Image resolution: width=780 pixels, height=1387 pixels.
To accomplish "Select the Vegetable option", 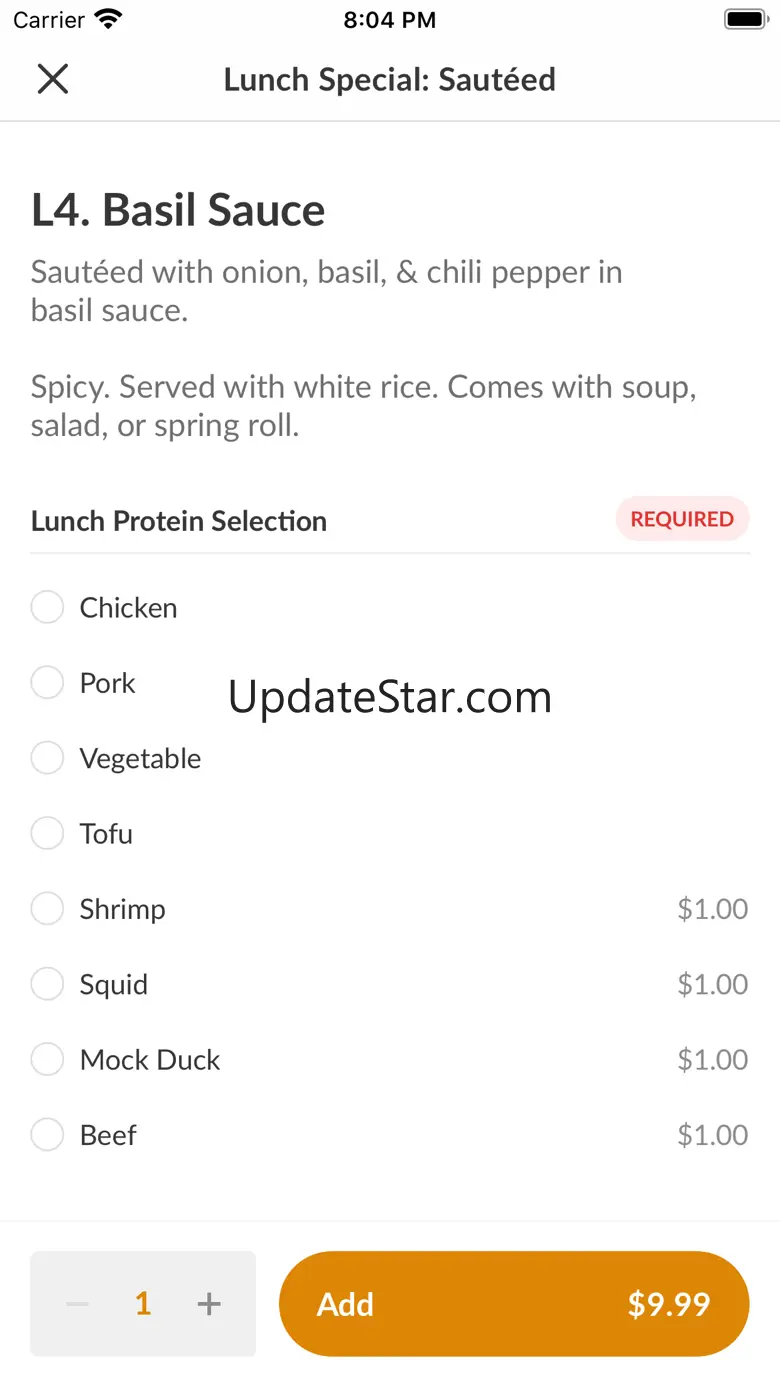I will 47,758.
